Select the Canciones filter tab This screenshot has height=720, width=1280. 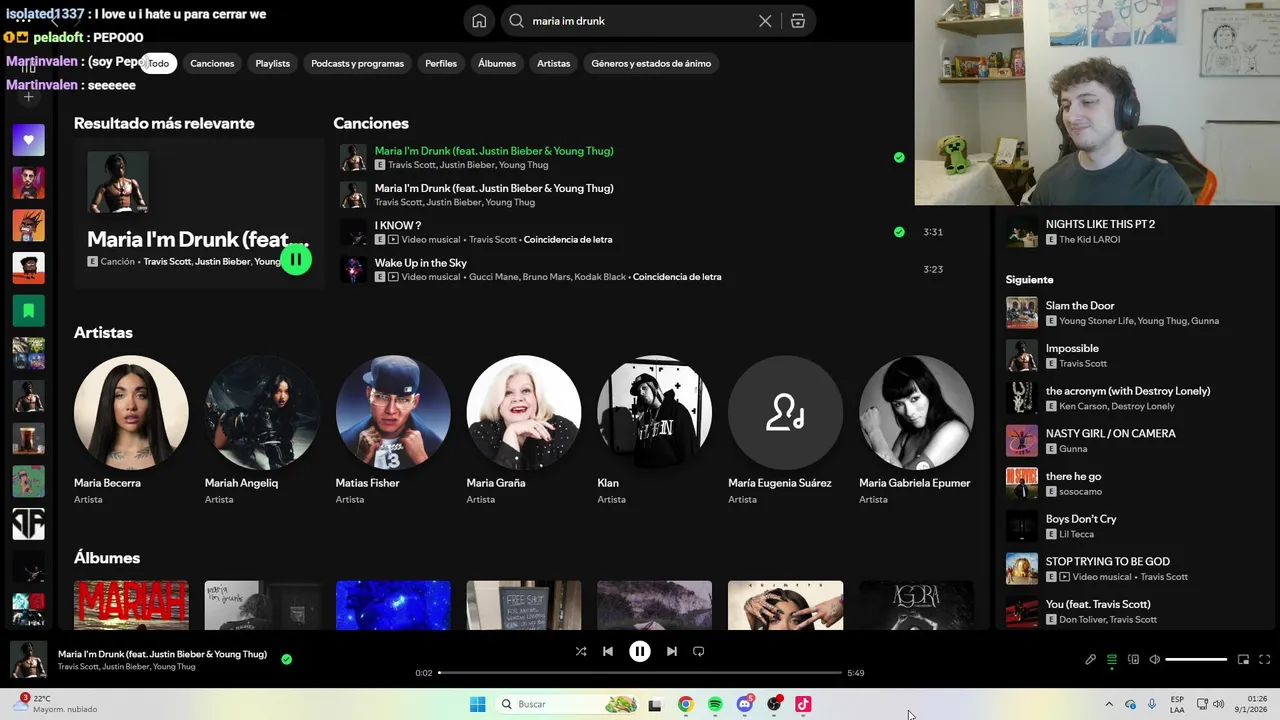click(212, 63)
